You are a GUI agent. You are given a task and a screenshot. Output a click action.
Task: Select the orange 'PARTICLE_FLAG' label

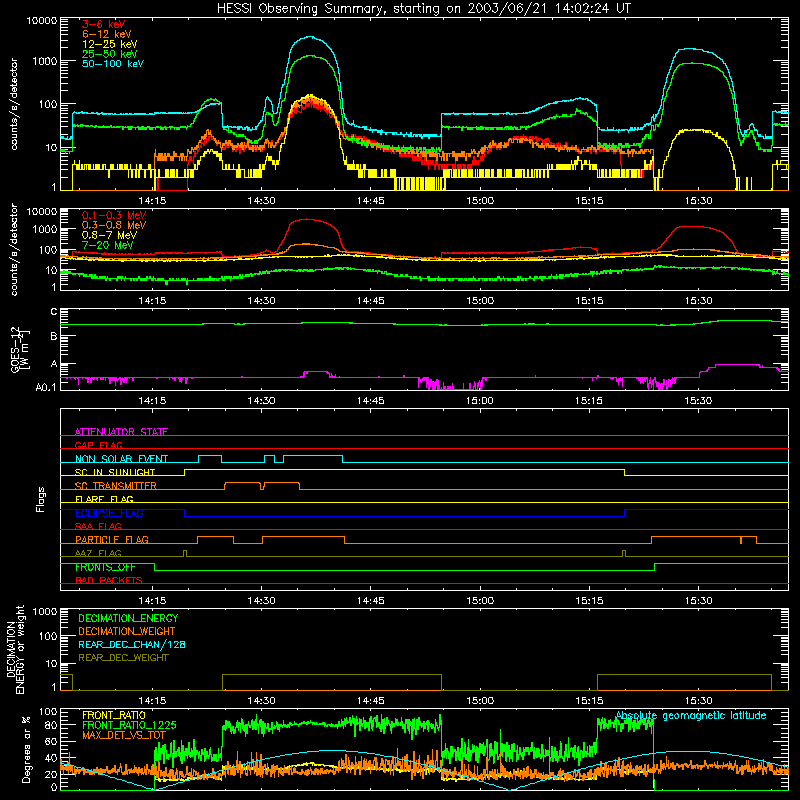pos(112,539)
